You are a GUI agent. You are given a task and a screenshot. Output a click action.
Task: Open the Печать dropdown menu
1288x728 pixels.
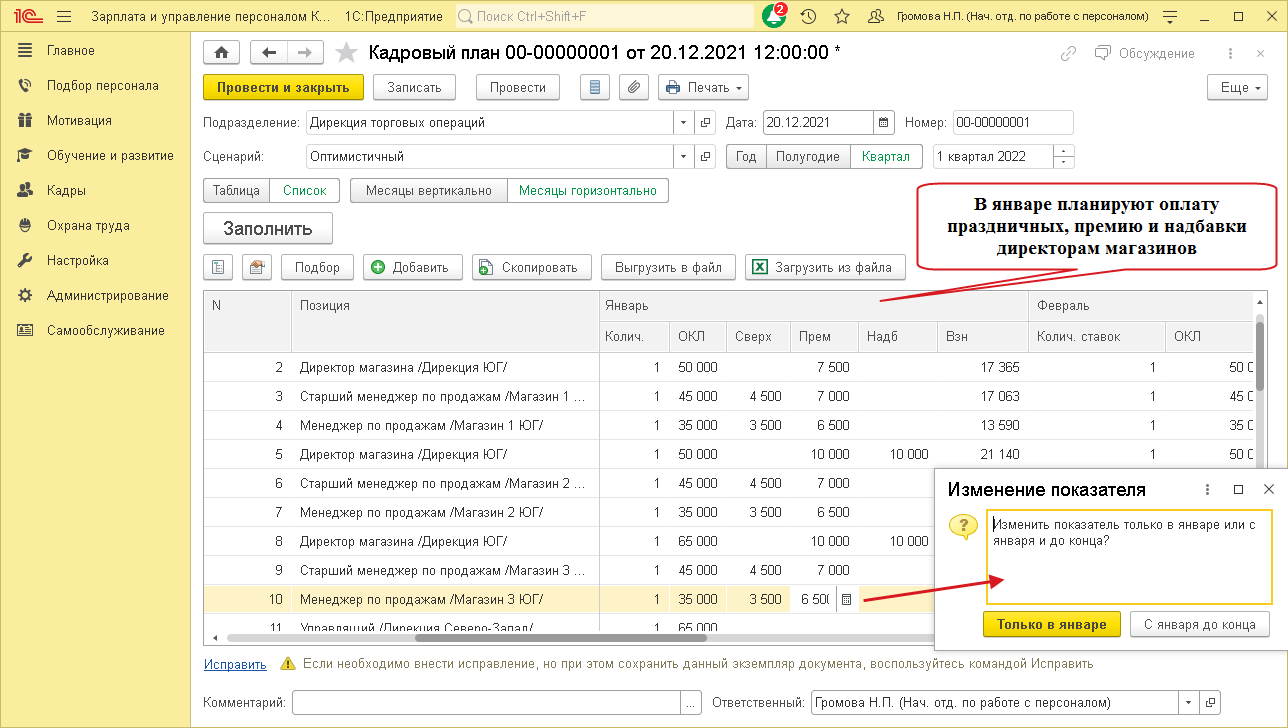[x=703, y=88]
